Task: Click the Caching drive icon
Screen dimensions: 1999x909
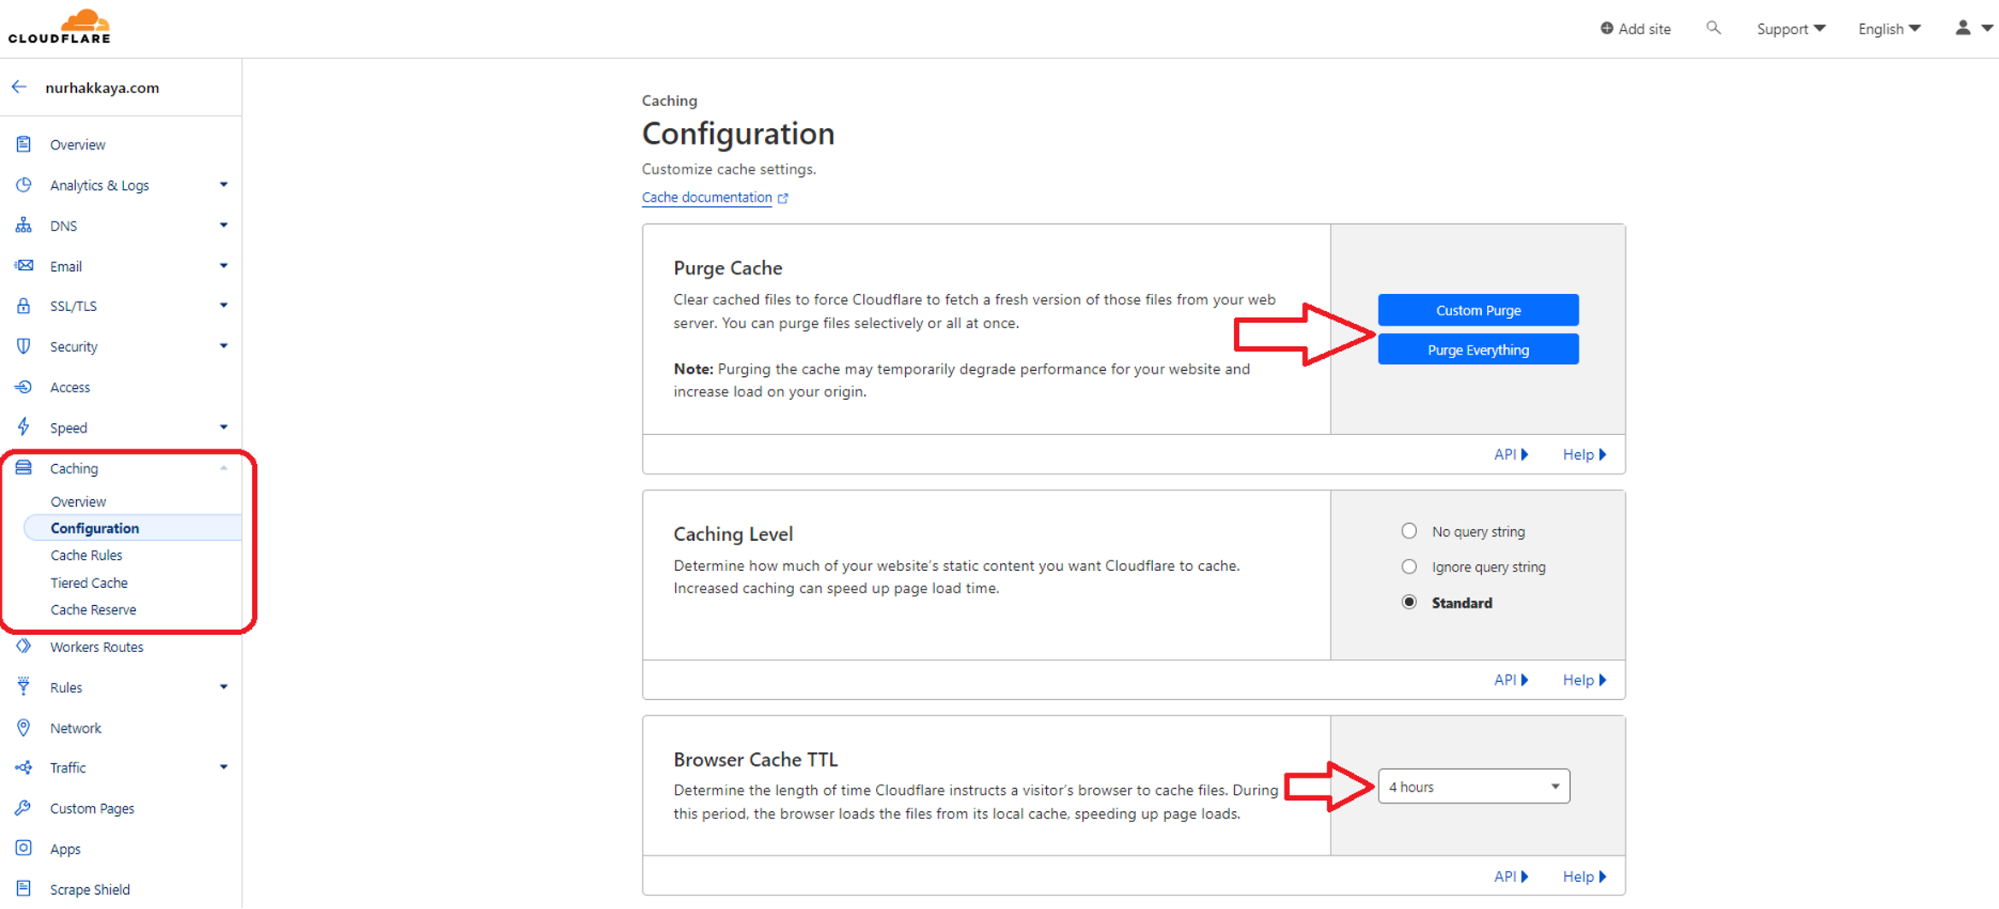Action: pos(24,468)
